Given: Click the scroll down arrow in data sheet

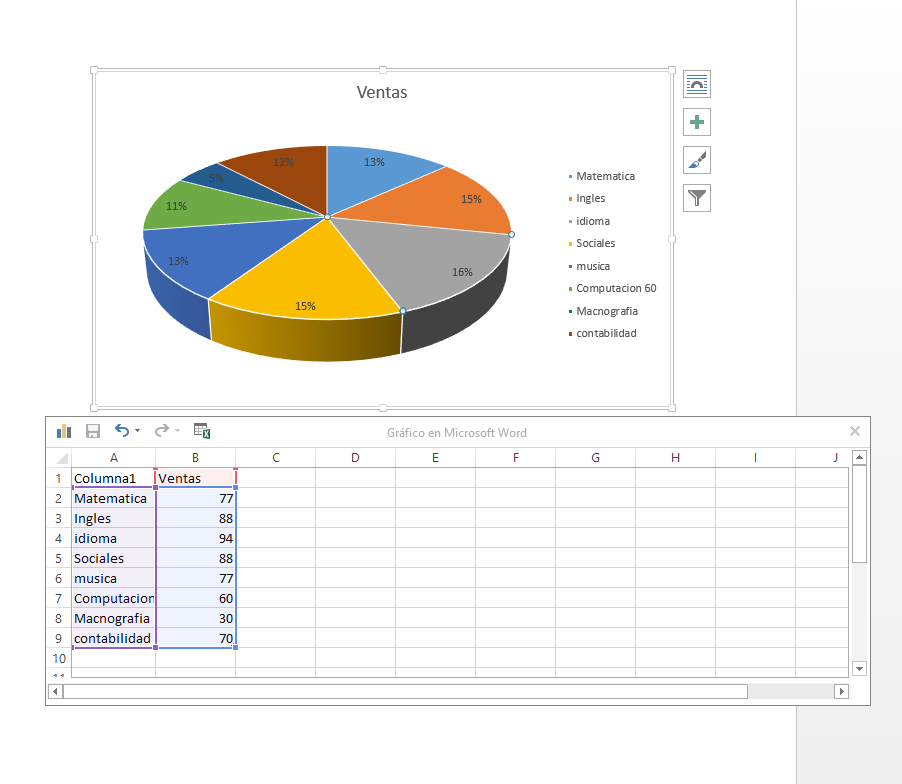Looking at the screenshot, I should (x=859, y=668).
